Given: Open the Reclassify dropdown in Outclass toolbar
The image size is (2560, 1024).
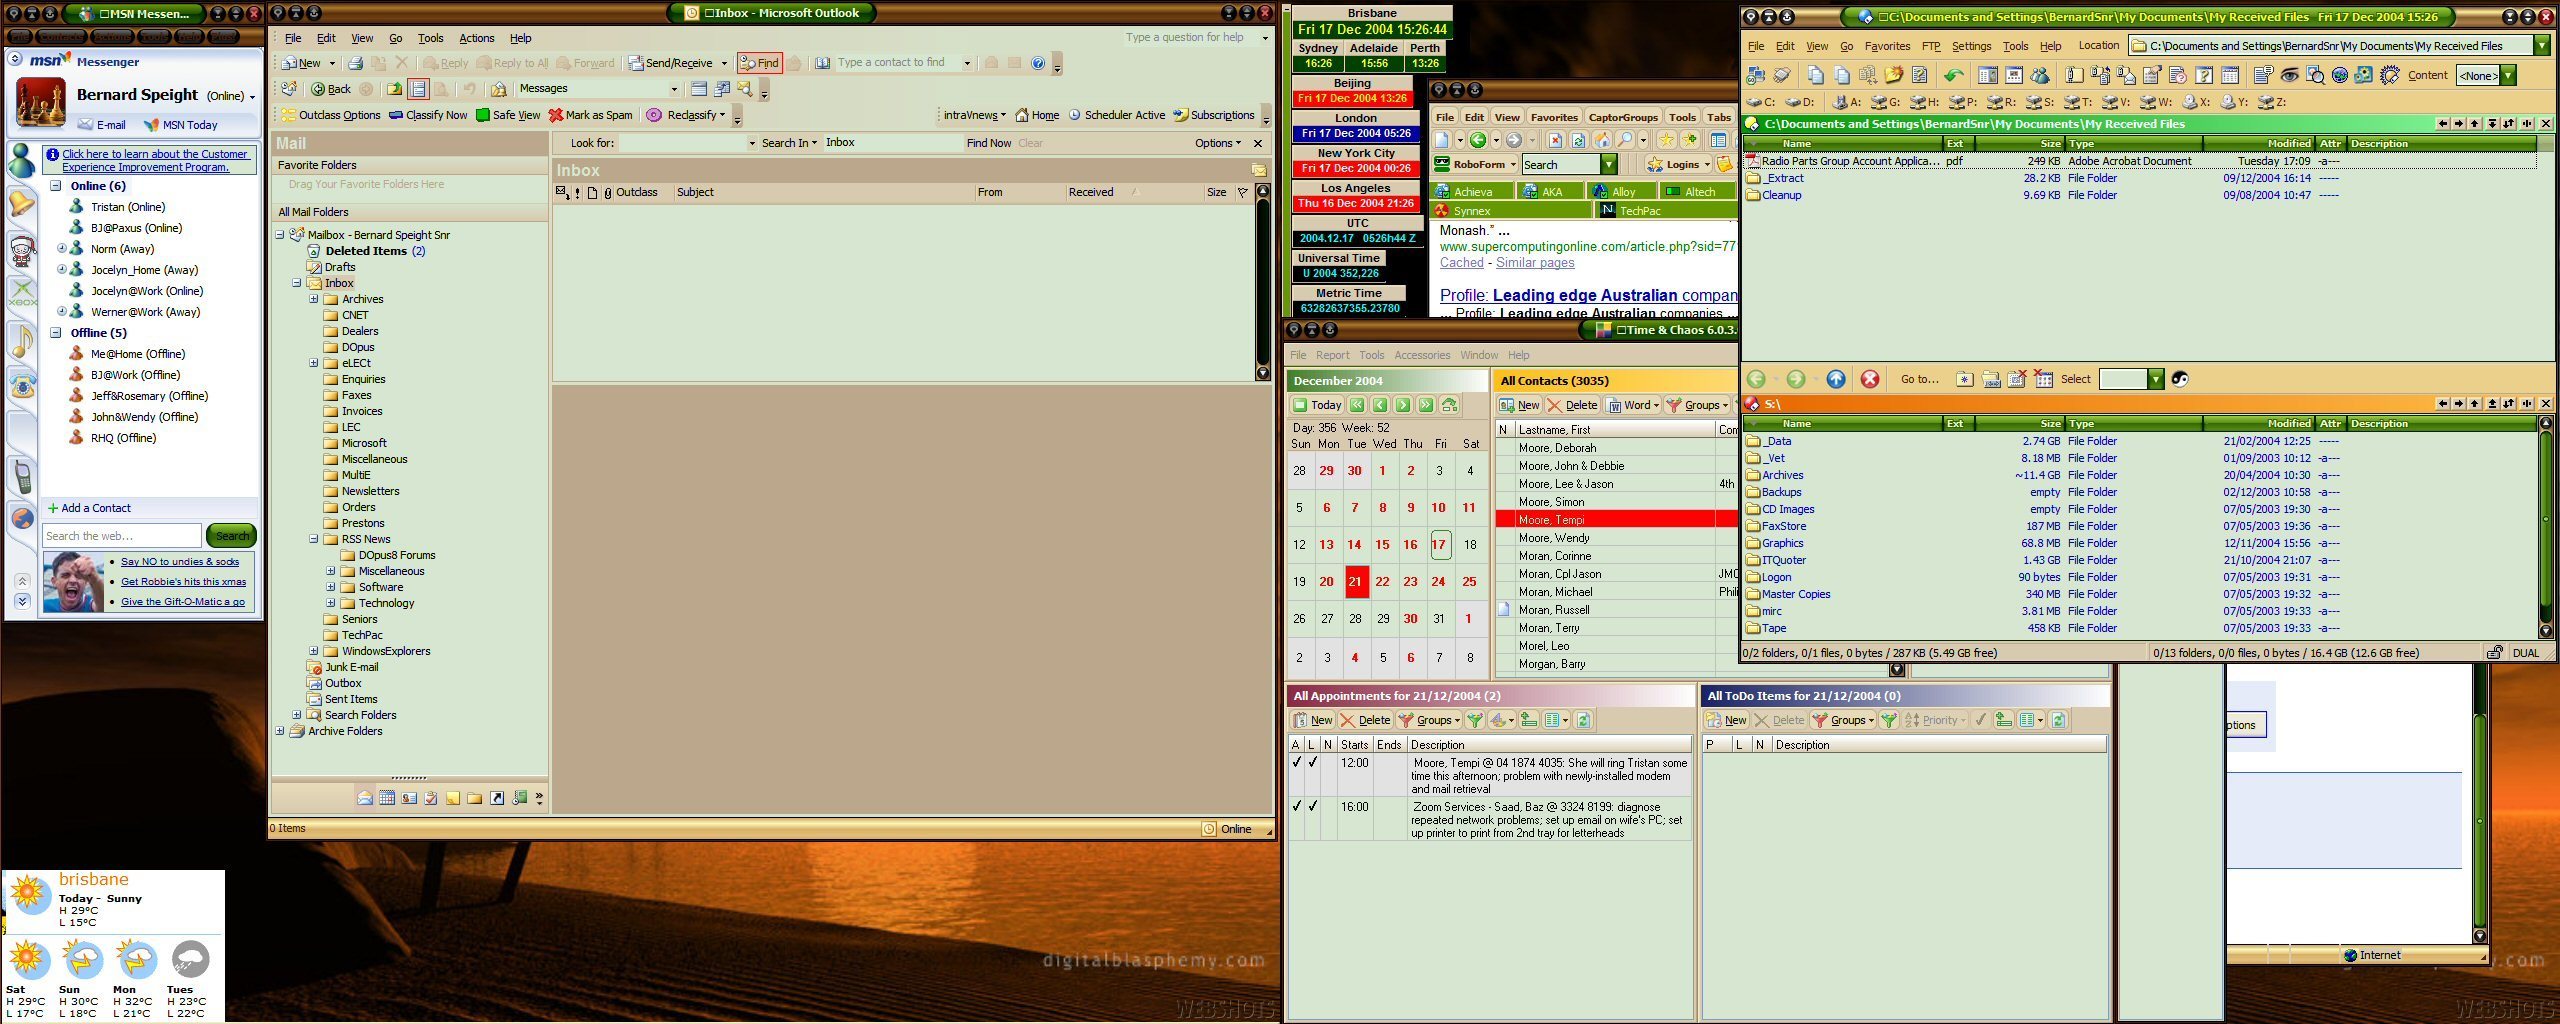Looking at the screenshot, I should pos(686,115).
